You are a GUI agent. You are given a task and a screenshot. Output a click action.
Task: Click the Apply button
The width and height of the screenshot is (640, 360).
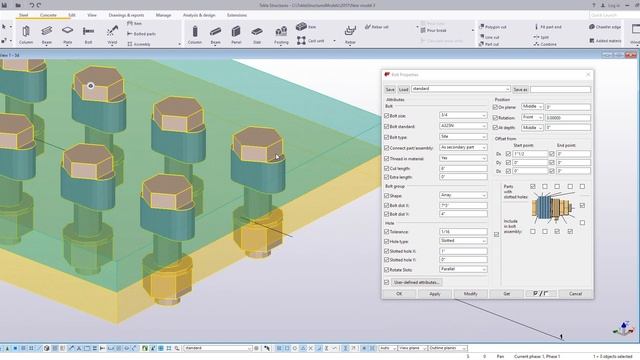click(435, 293)
